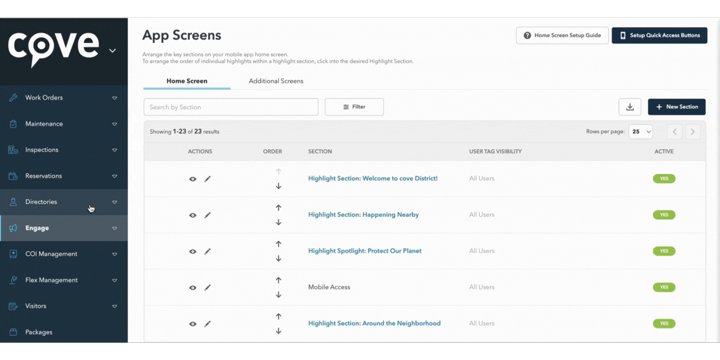Toggle the YES active badge for Mobile Access
This screenshot has height=360, width=720.
[664, 287]
